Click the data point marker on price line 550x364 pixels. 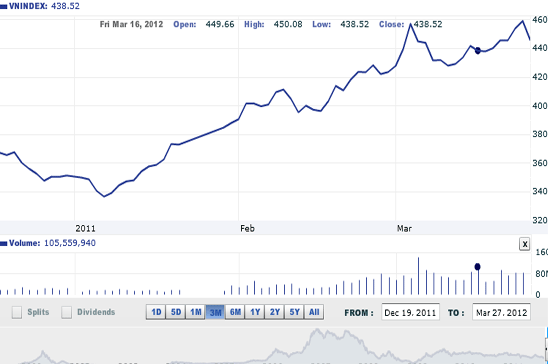[x=478, y=51]
